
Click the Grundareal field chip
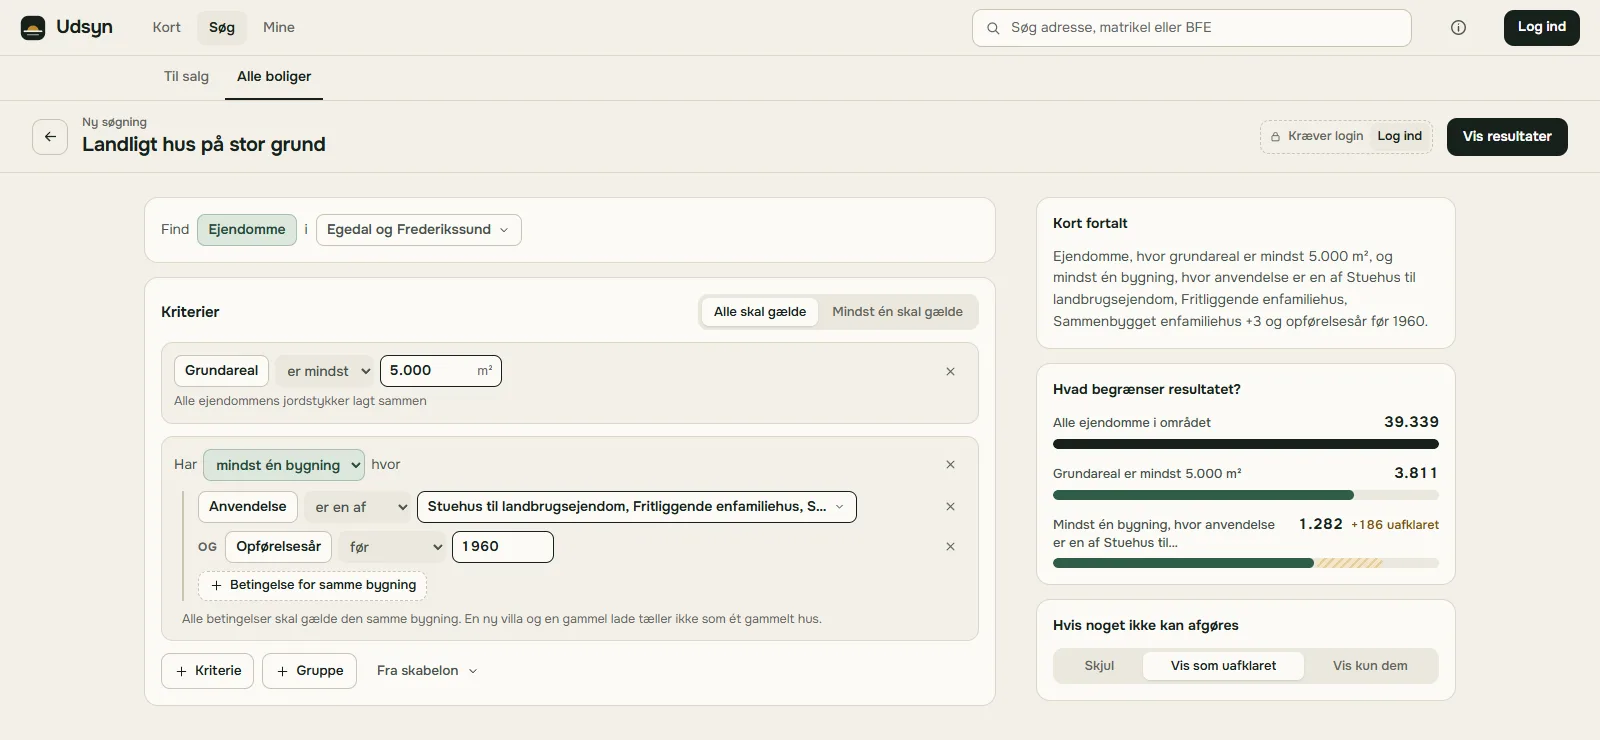point(222,371)
